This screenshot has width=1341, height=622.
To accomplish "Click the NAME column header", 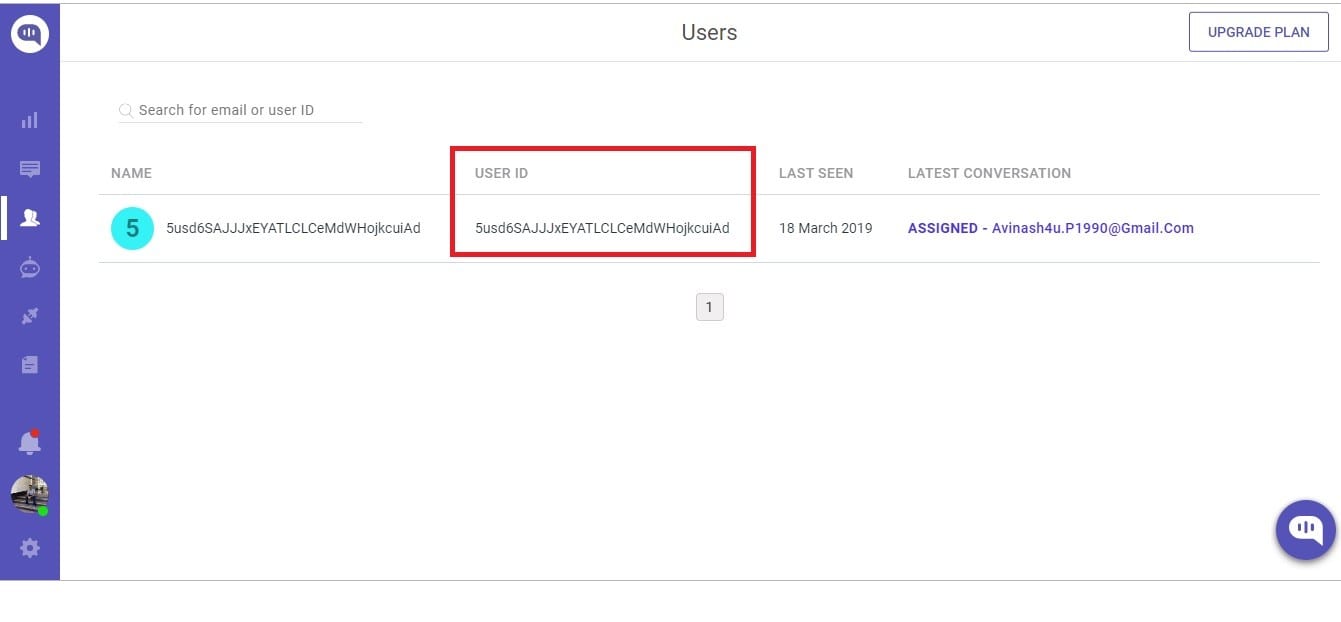I will pos(131,173).
